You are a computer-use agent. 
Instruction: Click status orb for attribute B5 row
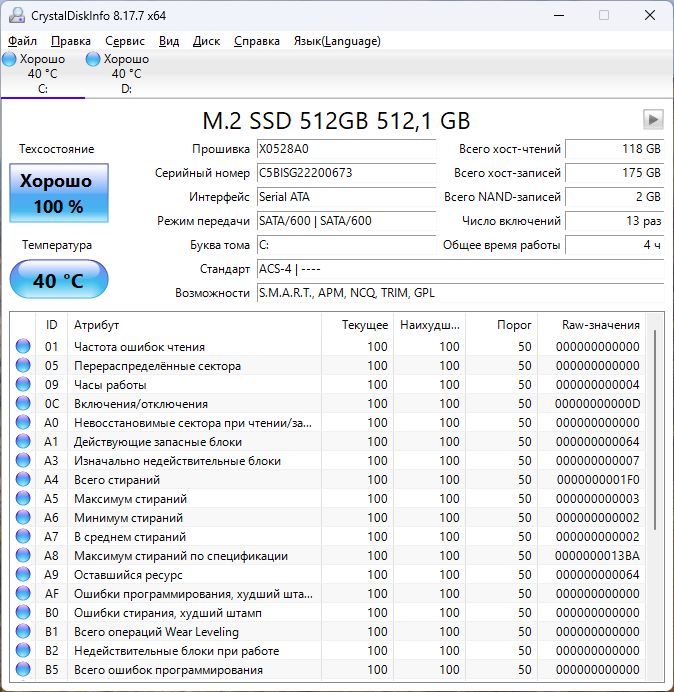point(23,670)
